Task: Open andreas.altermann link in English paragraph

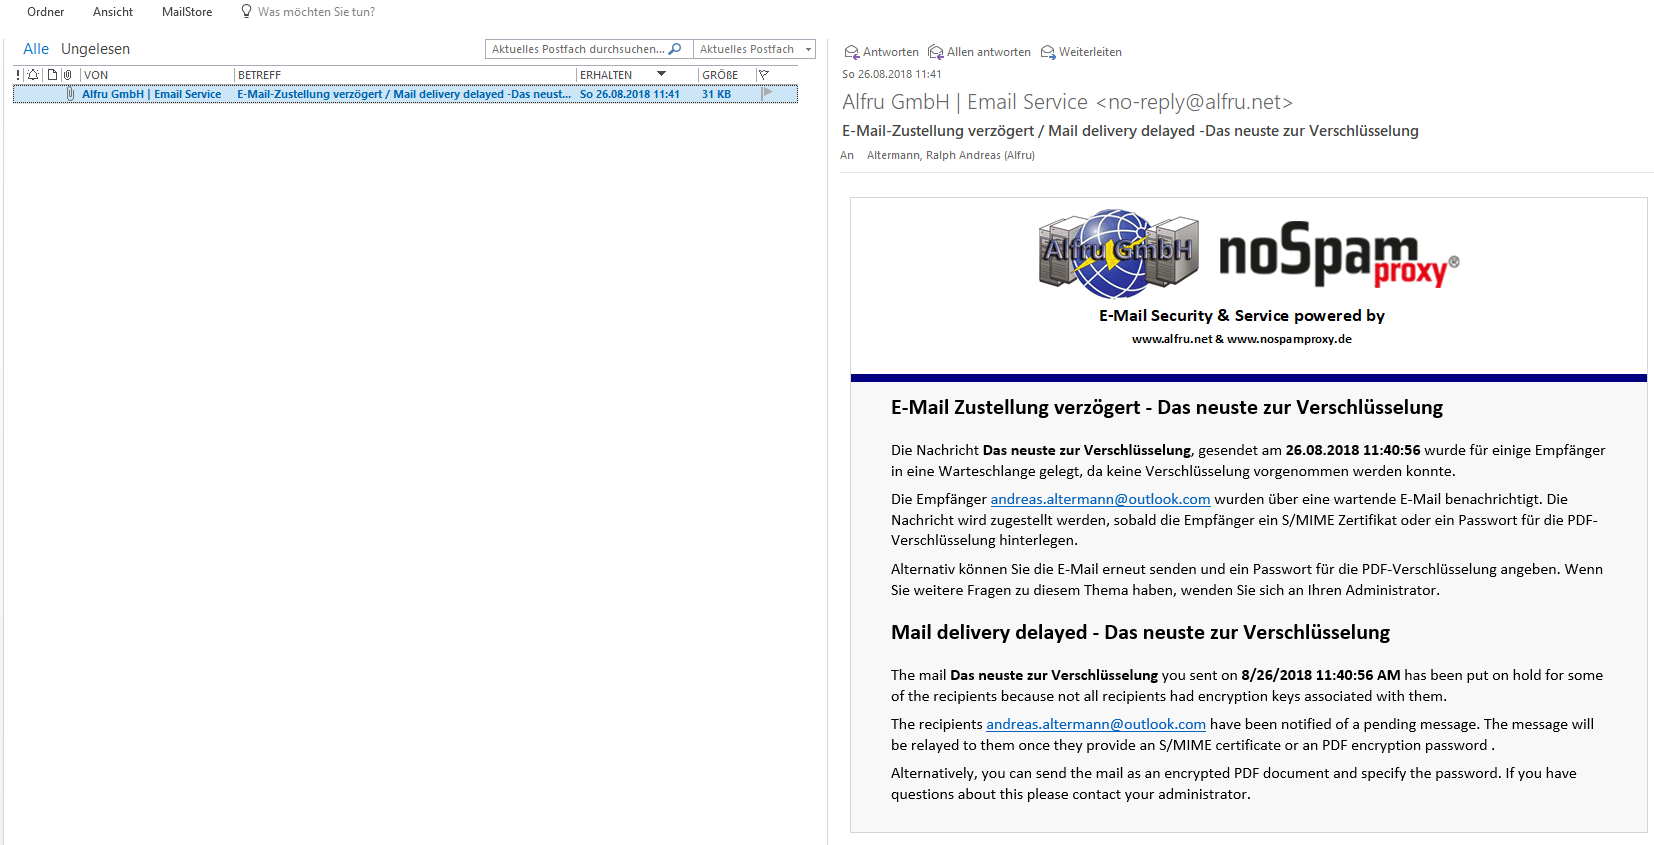Action: 1096,724
